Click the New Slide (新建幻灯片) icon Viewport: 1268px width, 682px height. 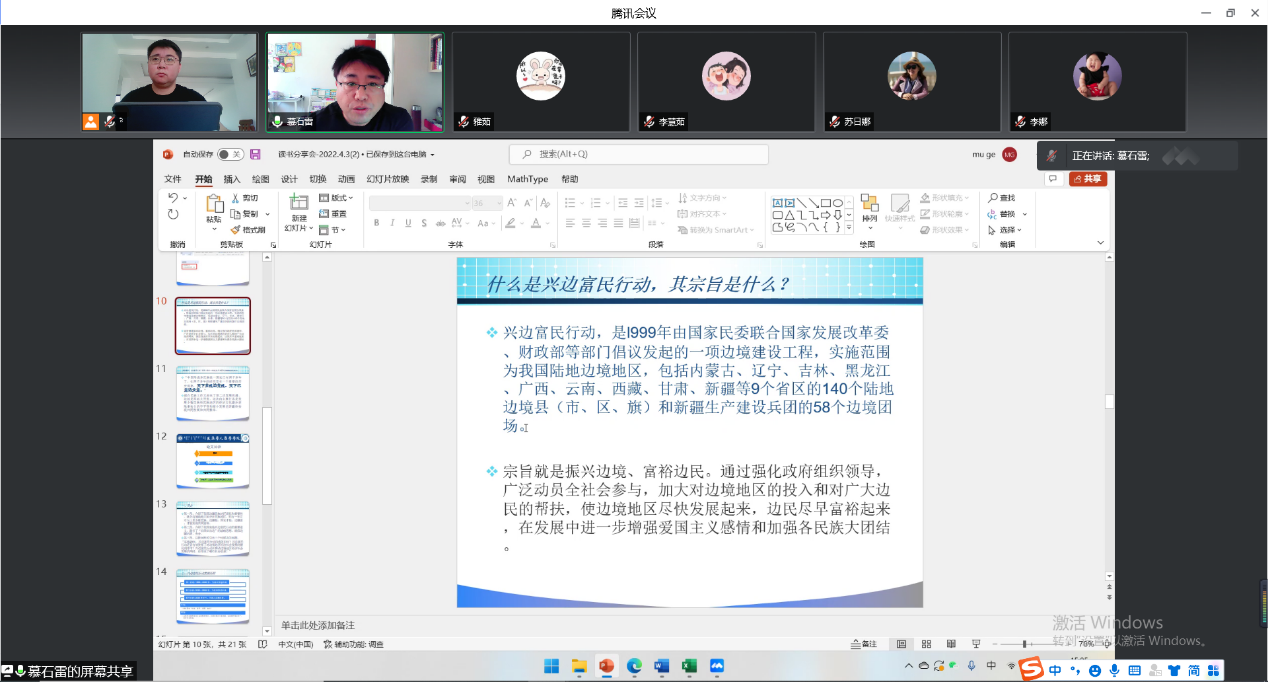(298, 203)
